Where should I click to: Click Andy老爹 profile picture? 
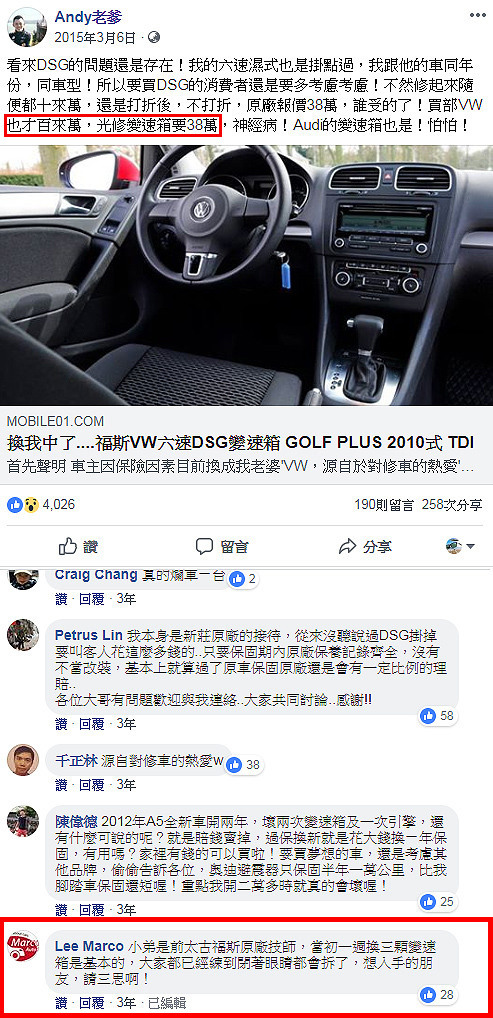tap(26, 27)
